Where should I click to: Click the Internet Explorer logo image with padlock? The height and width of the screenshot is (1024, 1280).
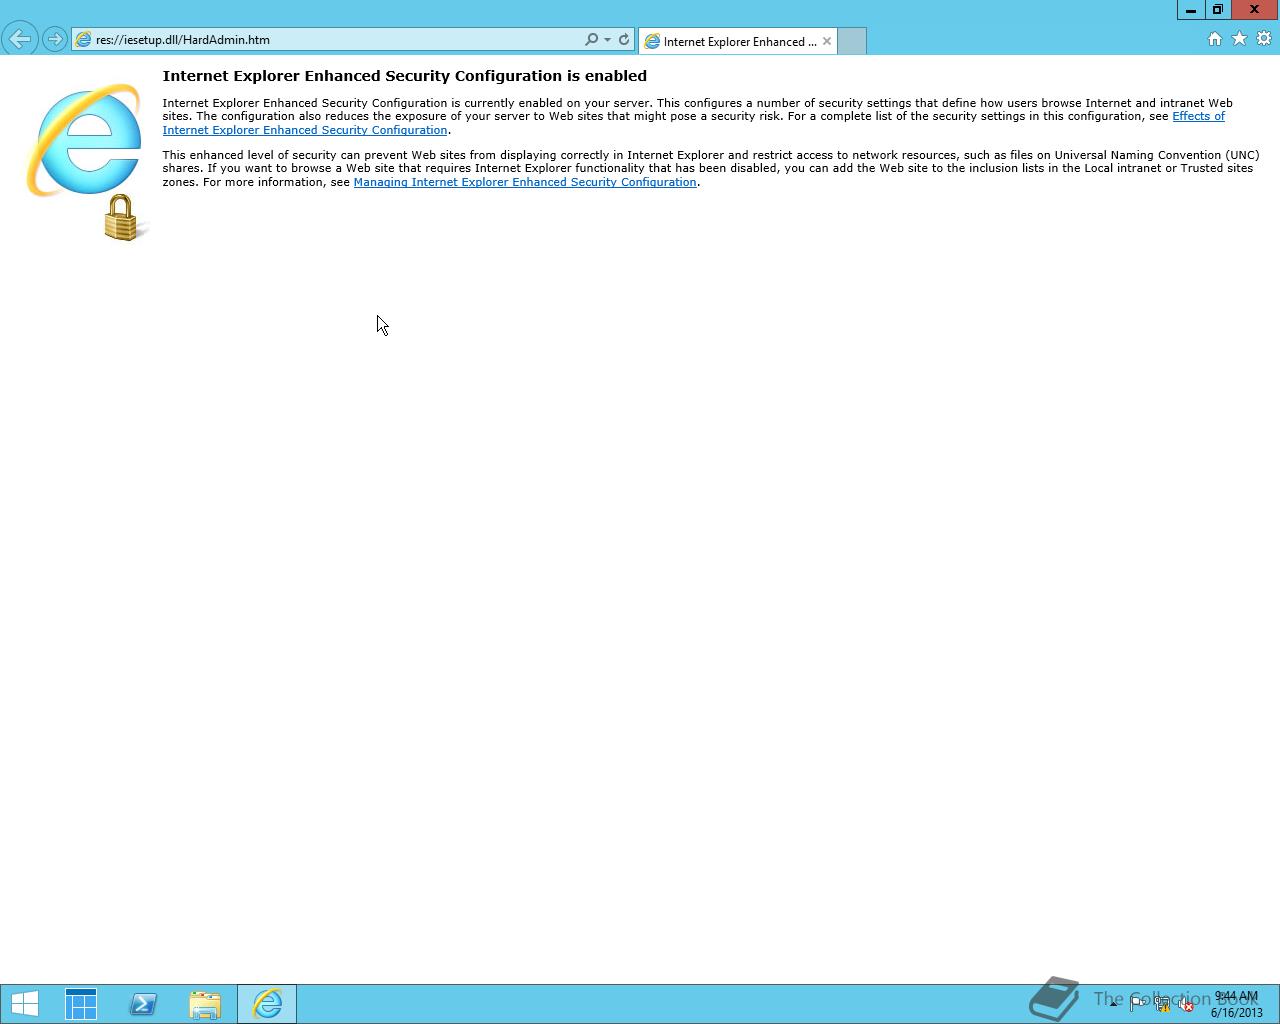click(x=88, y=162)
